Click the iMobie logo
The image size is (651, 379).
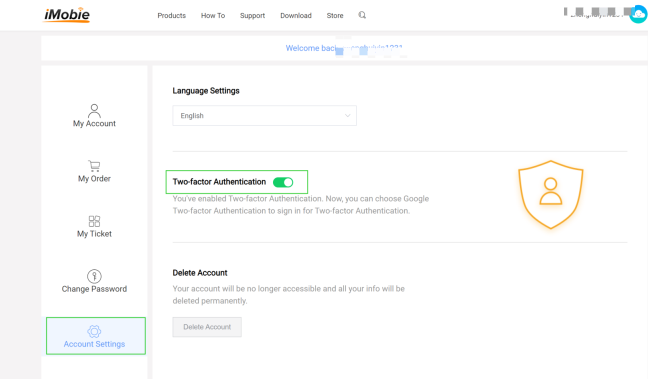point(67,15)
